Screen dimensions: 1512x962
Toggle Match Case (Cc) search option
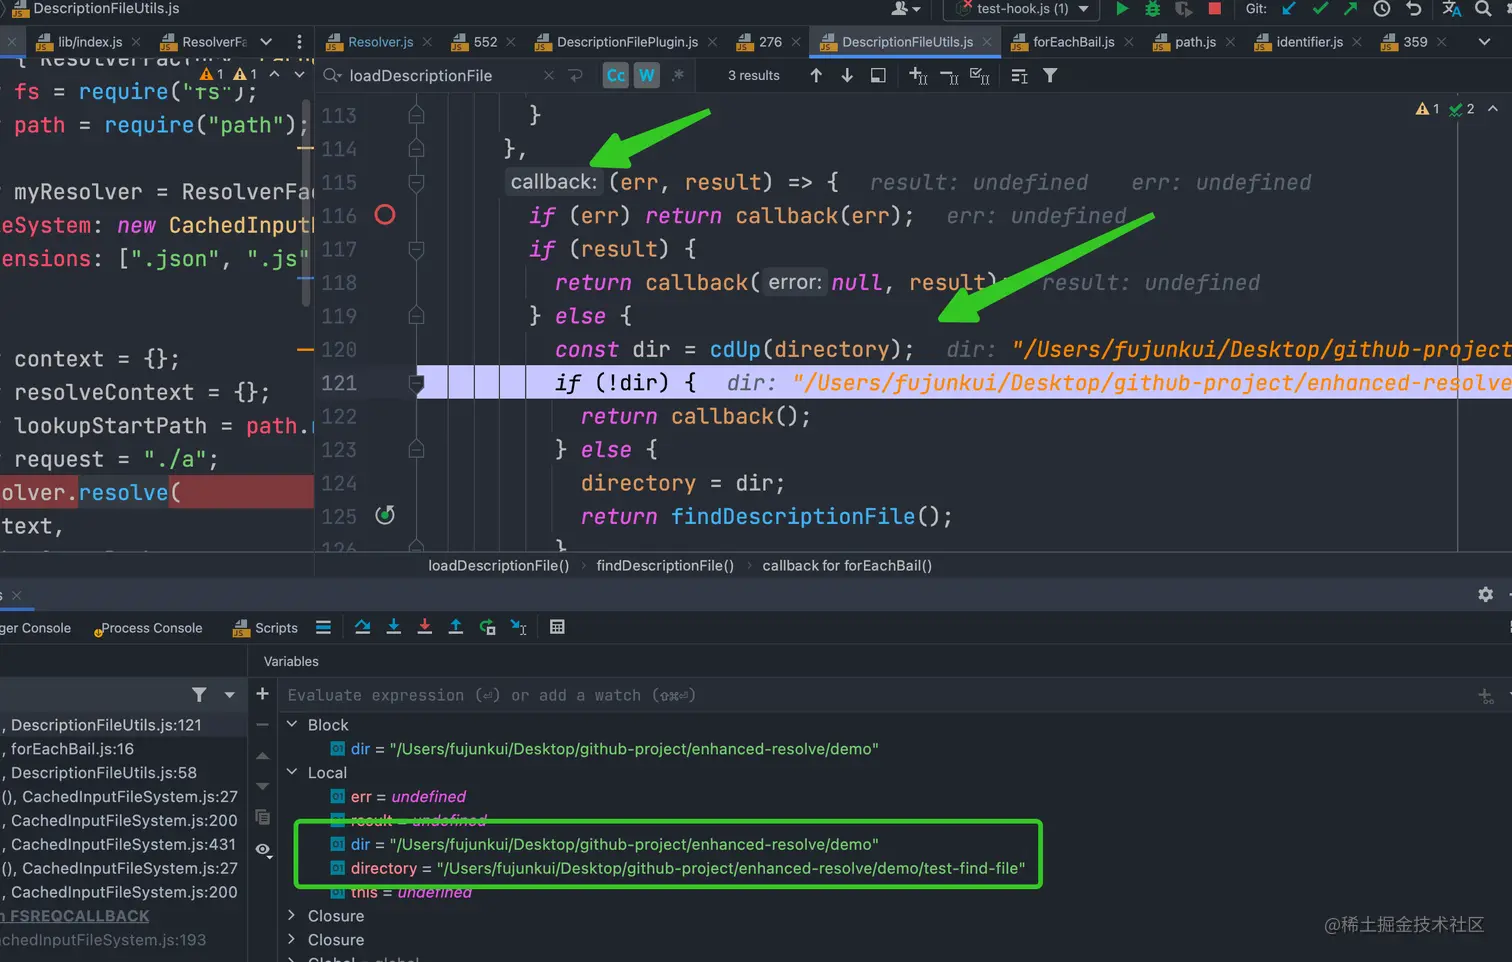click(616, 76)
